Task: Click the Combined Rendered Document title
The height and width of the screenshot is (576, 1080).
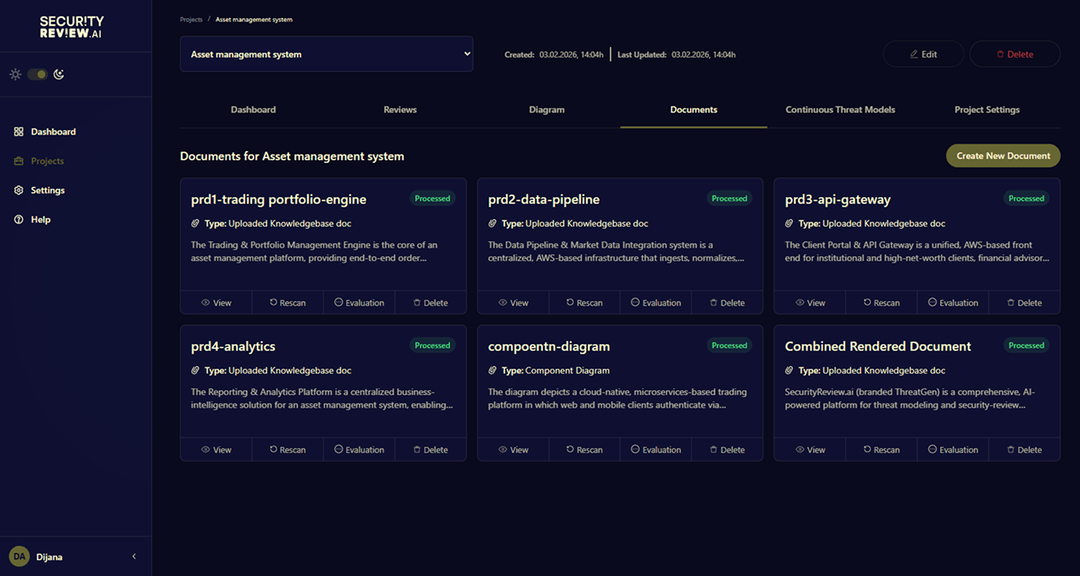Action: tap(878, 347)
